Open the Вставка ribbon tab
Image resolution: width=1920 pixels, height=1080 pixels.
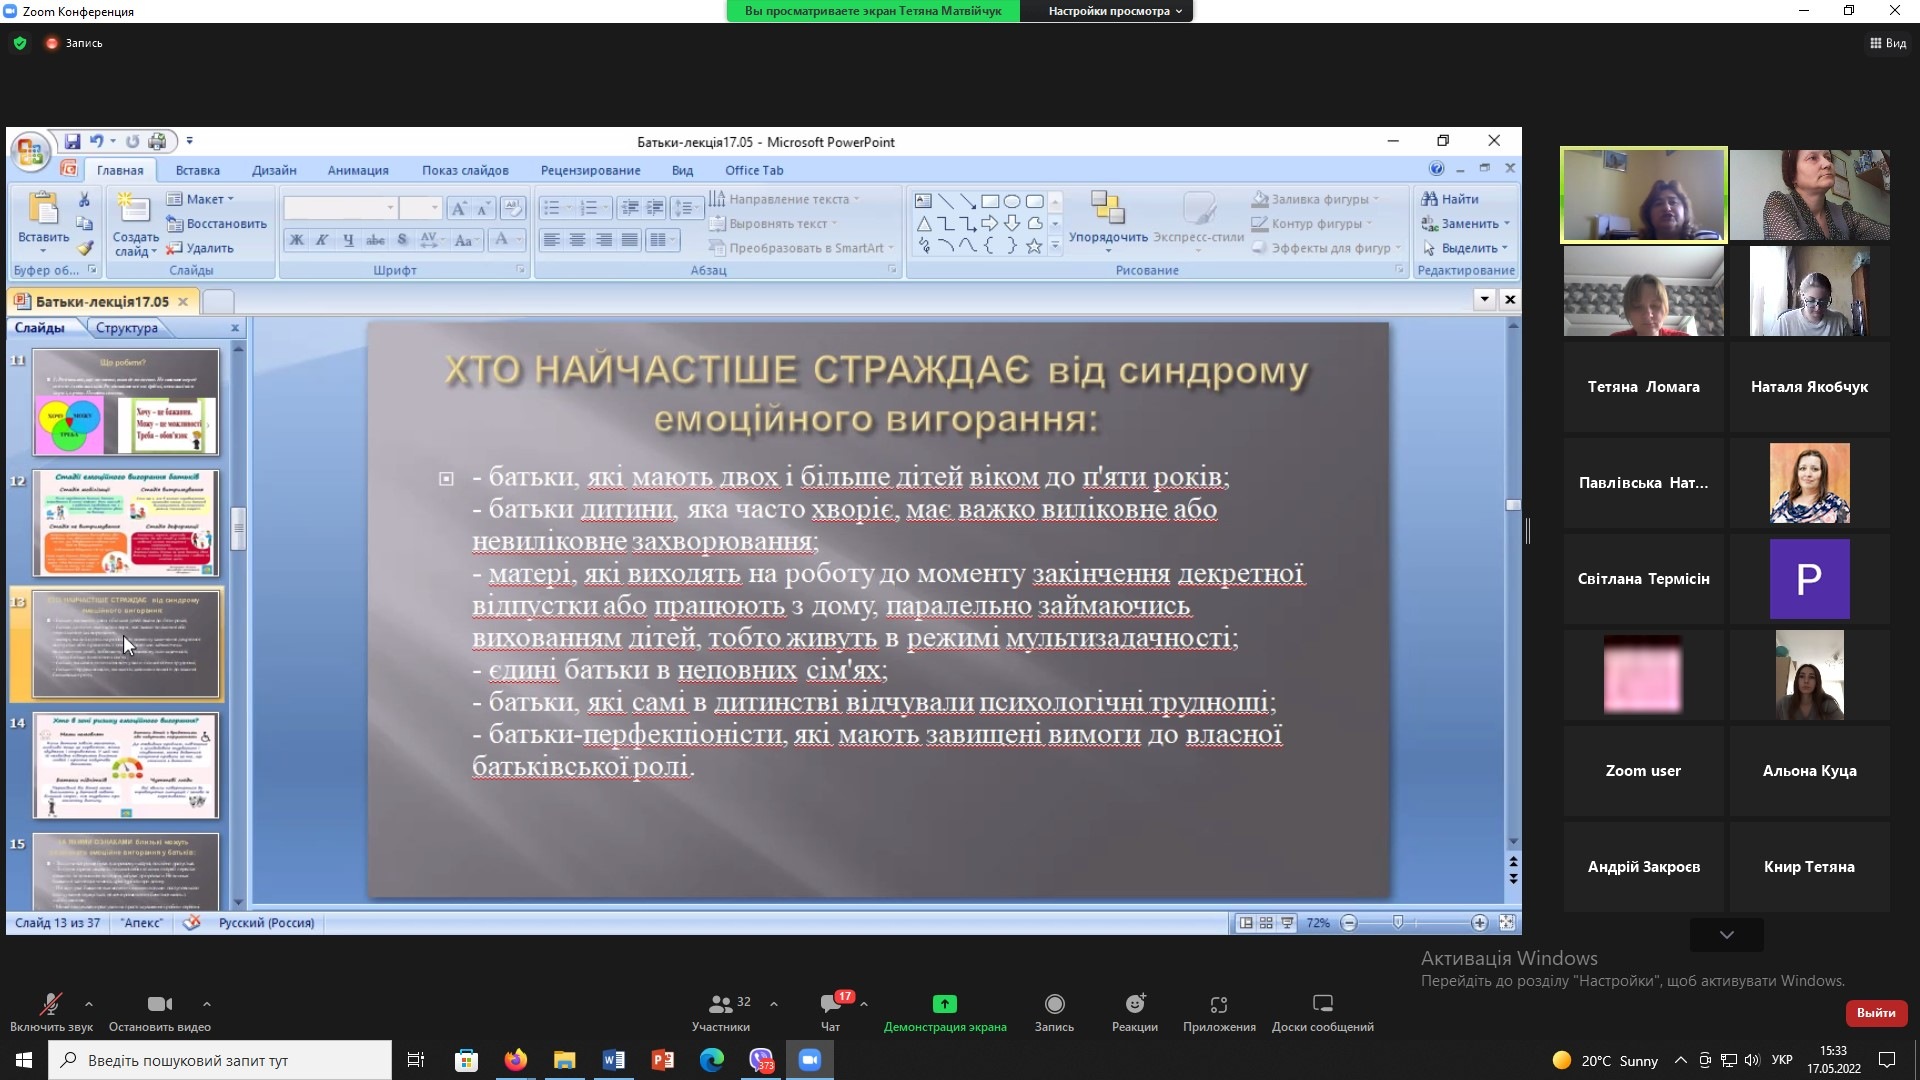(x=197, y=170)
